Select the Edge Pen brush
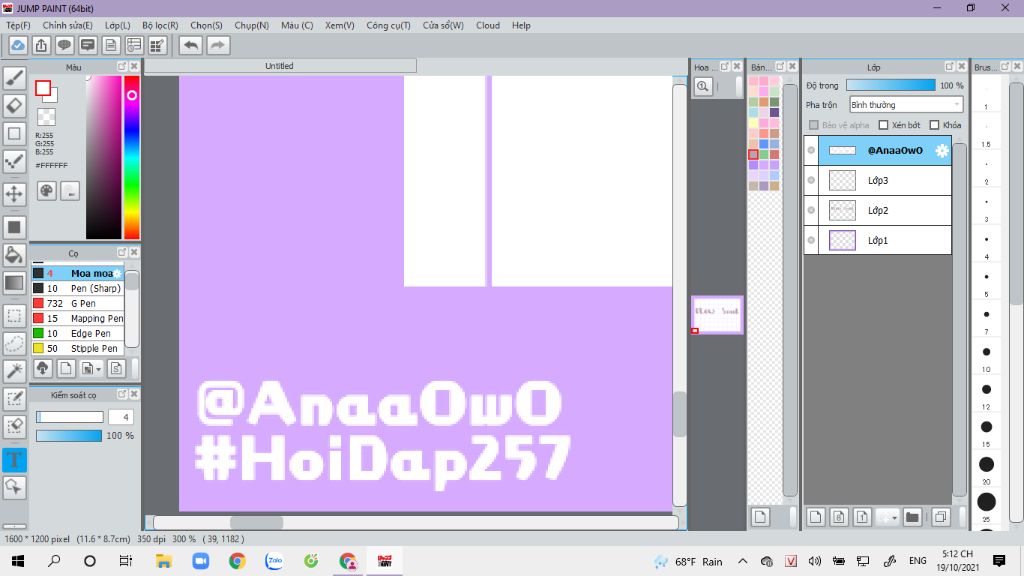Viewport: 1024px width, 576px height. [x=78, y=333]
